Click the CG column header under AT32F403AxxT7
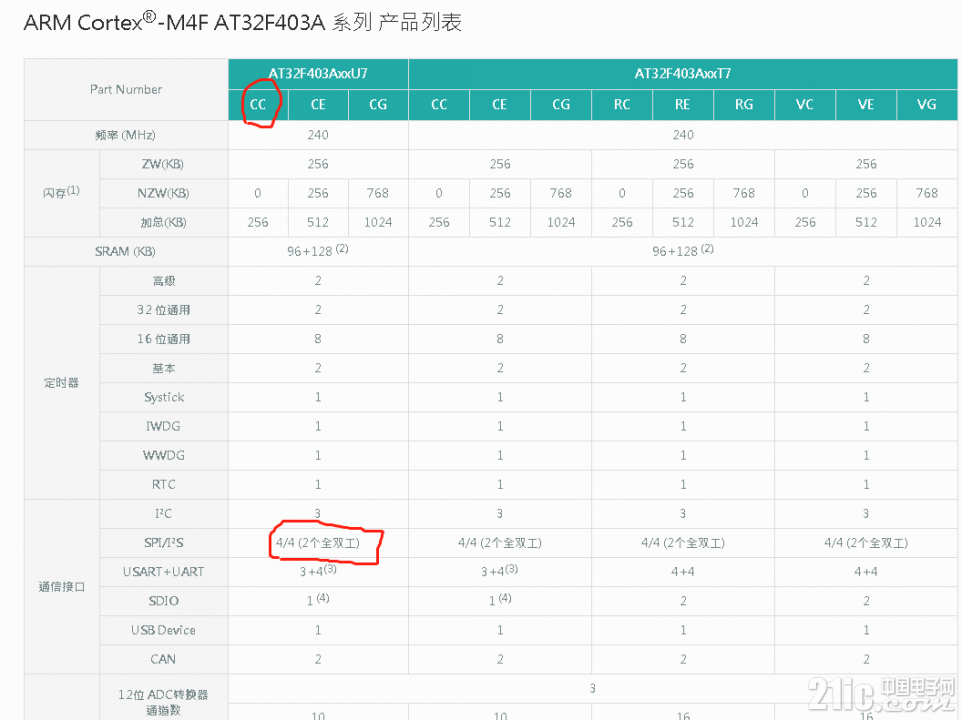The width and height of the screenshot is (962, 720). click(x=561, y=105)
